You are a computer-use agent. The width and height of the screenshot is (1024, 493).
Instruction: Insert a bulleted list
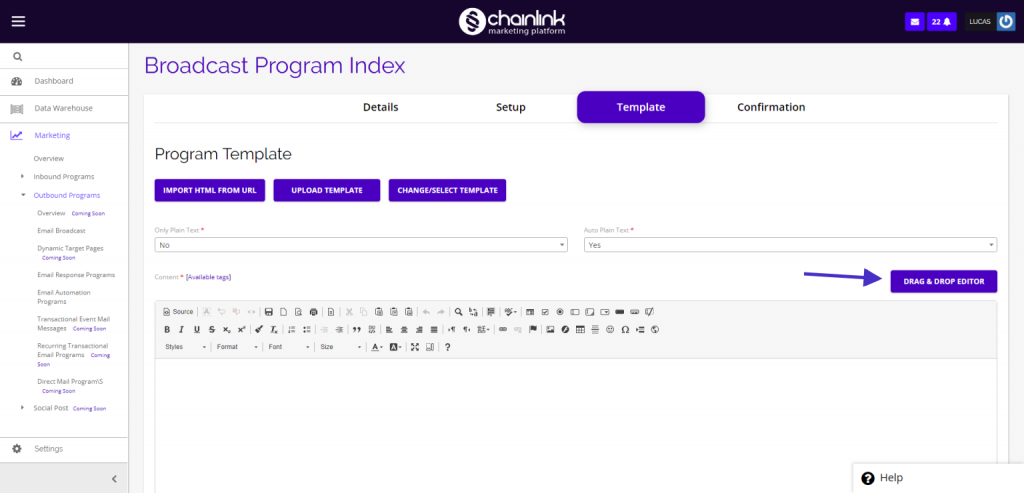307,329
